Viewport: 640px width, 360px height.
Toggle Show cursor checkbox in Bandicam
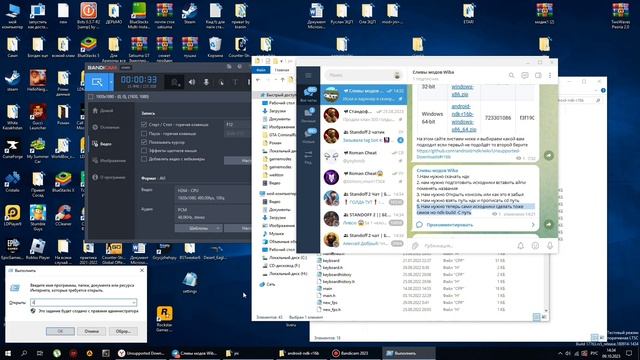click(x=144, y=142)
